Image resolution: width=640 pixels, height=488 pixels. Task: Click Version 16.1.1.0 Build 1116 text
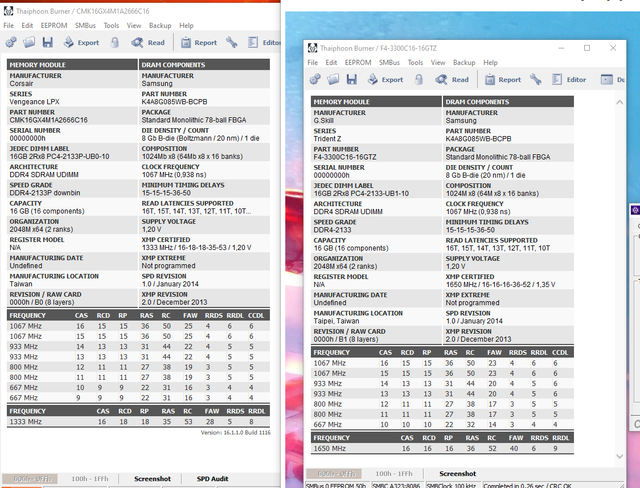(x=236, y=433)
